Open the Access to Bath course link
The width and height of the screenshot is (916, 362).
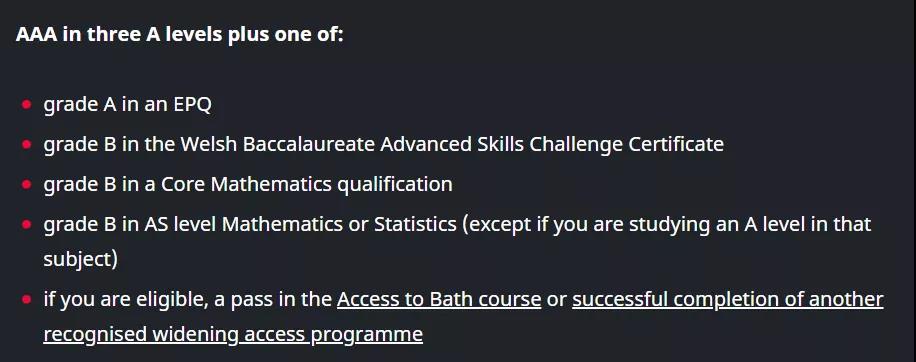(439, 300)
